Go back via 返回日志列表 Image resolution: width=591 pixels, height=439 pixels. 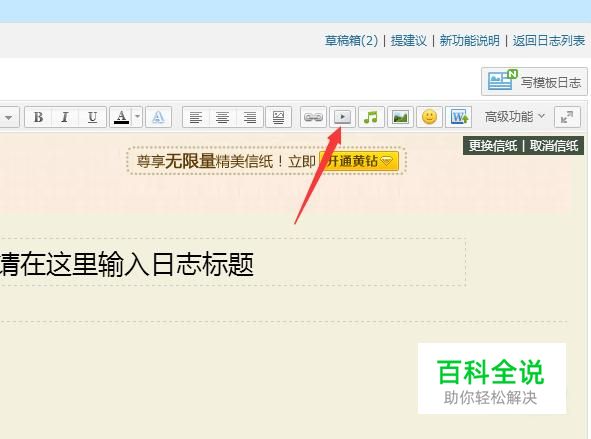(x=549, y=40)
